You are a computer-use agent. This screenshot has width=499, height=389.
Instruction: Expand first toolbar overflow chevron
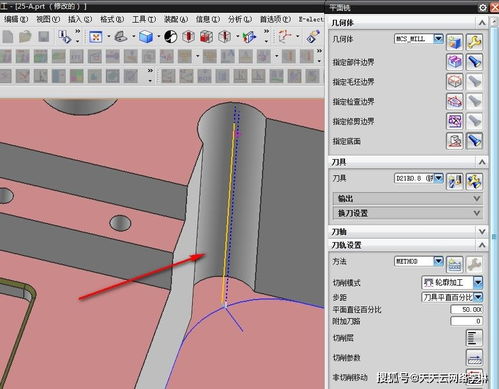[x=78, y=31]
